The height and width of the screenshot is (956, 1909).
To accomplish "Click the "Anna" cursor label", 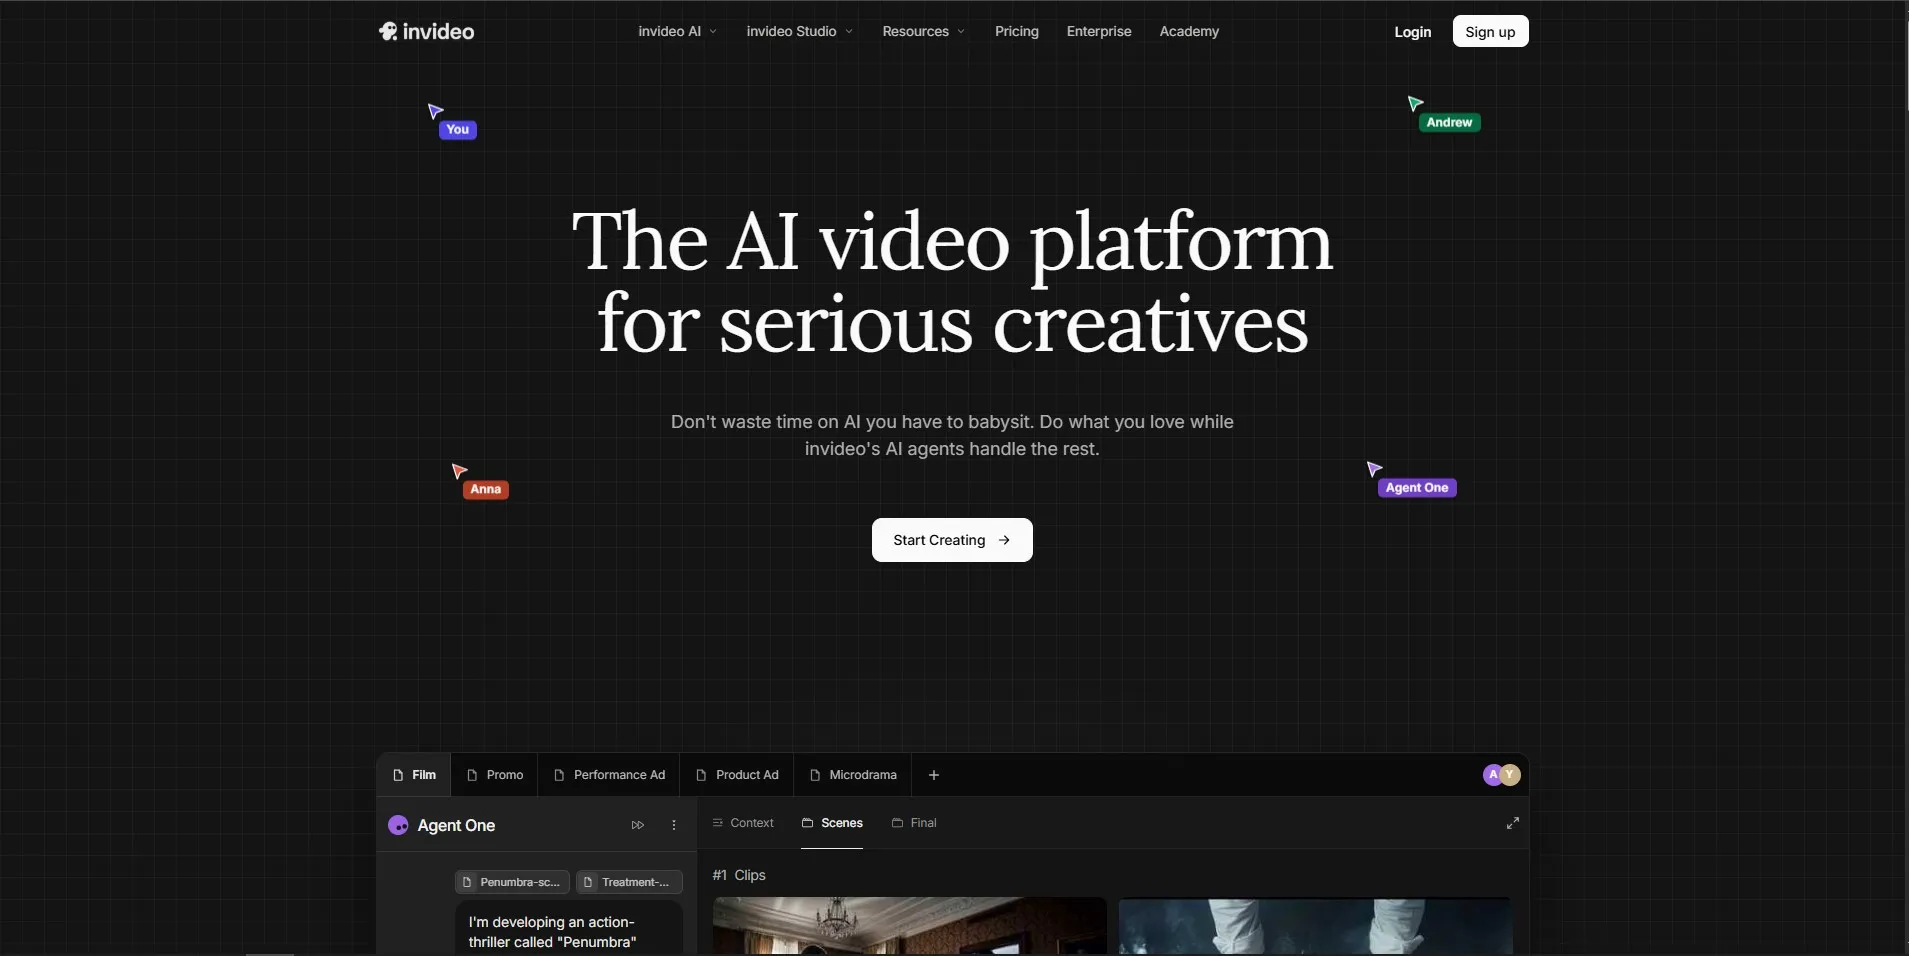I will (485, 489).
